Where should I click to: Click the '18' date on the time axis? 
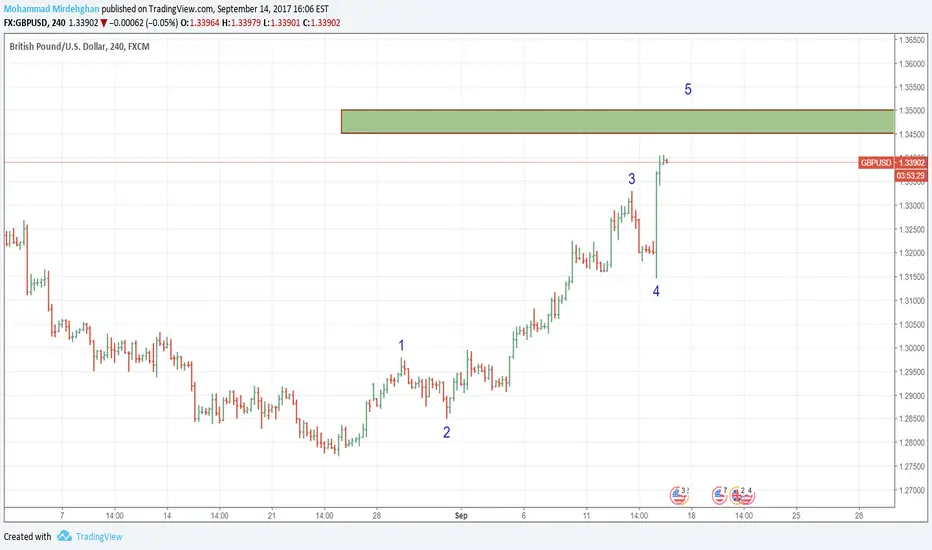click(691, 516)
